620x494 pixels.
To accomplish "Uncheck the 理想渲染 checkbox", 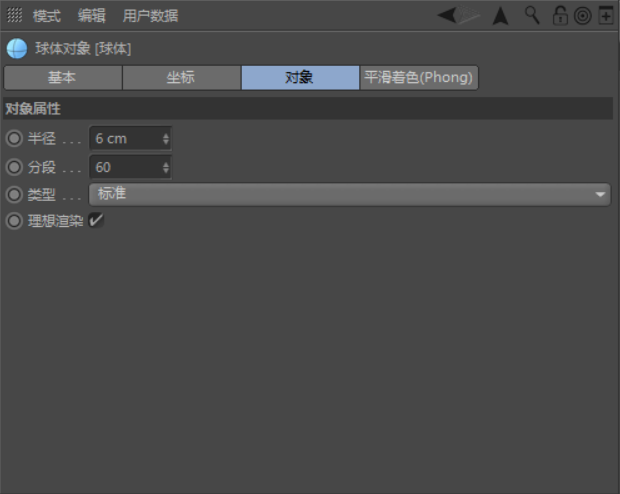I will point(97,221).
